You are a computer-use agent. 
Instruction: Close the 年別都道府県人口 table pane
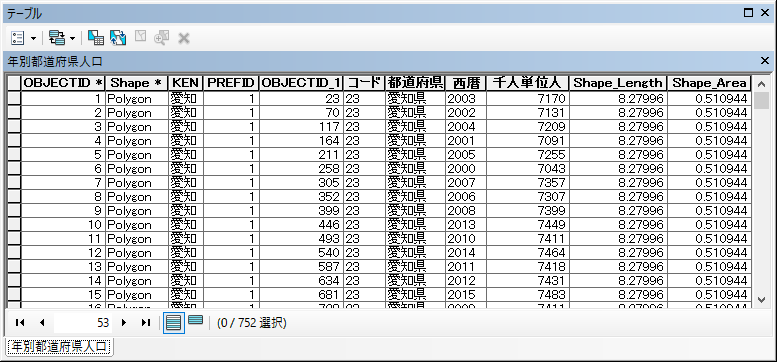(764, 60)
